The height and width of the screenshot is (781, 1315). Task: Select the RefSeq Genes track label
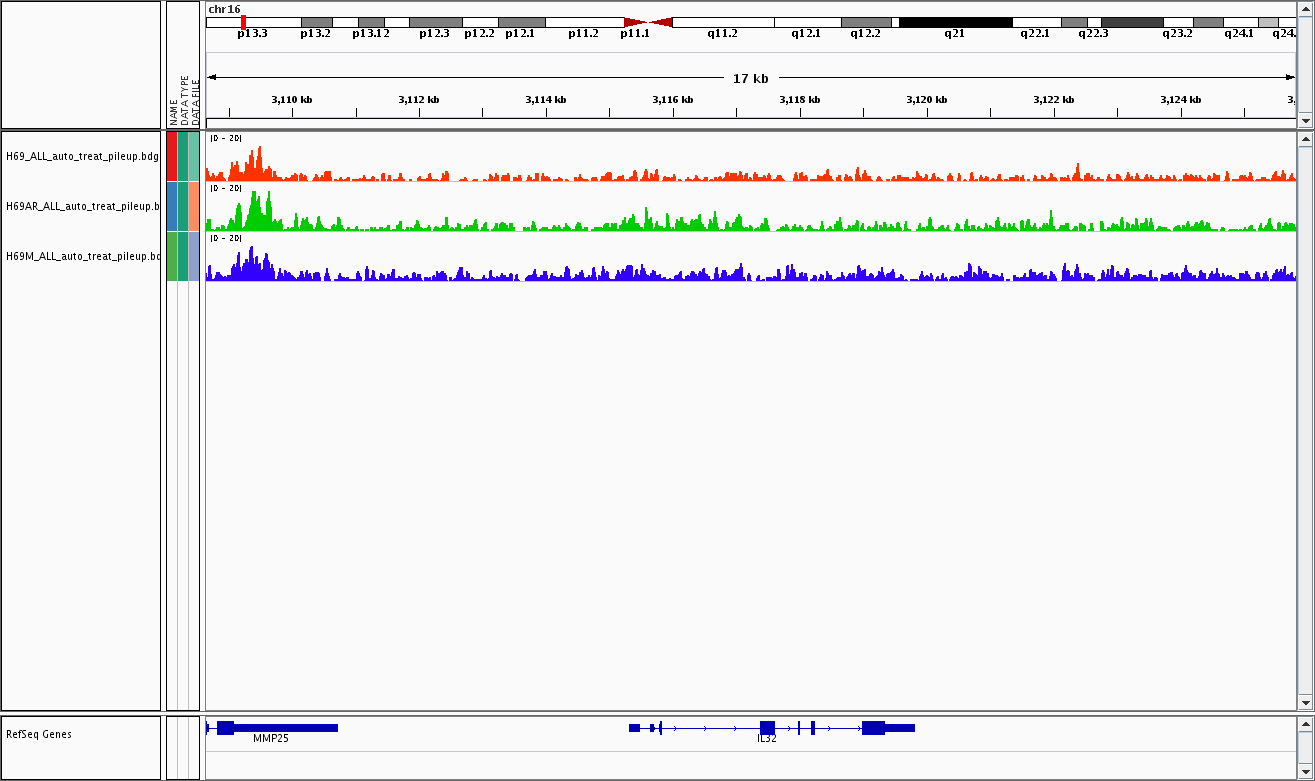(39, 734)
